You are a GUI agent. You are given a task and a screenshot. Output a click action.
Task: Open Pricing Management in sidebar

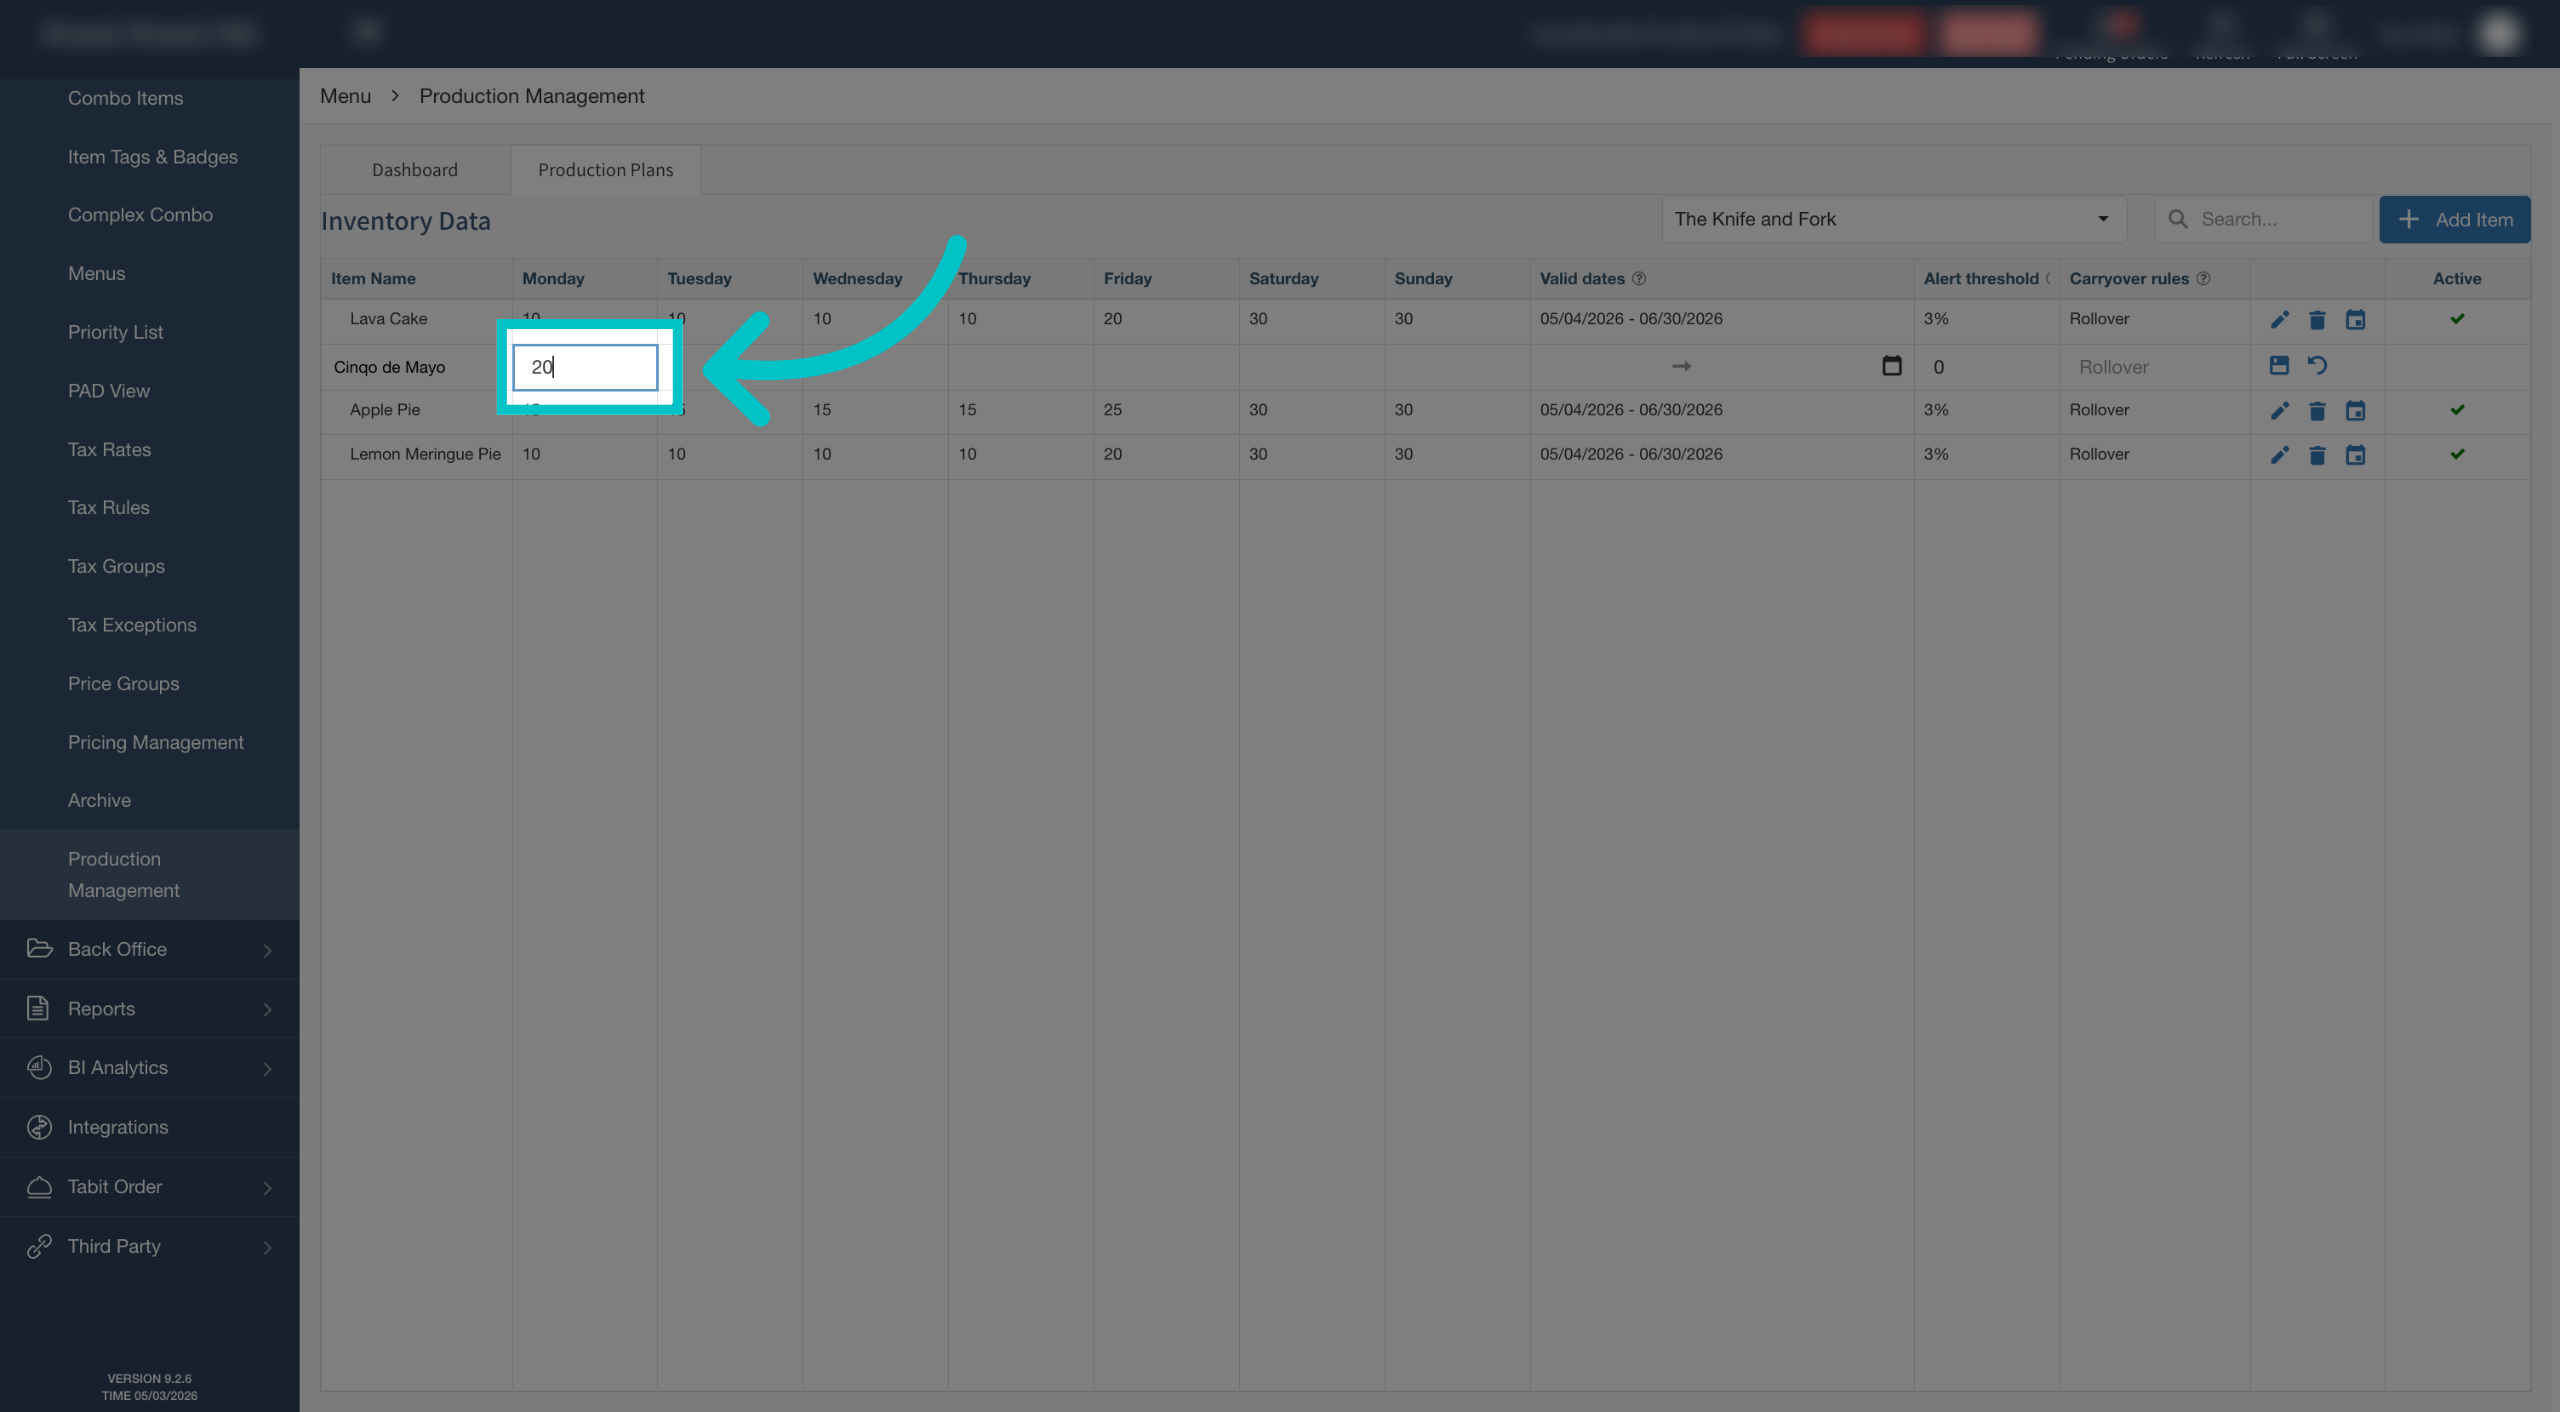pyautogui.click(x=155, y=742)
